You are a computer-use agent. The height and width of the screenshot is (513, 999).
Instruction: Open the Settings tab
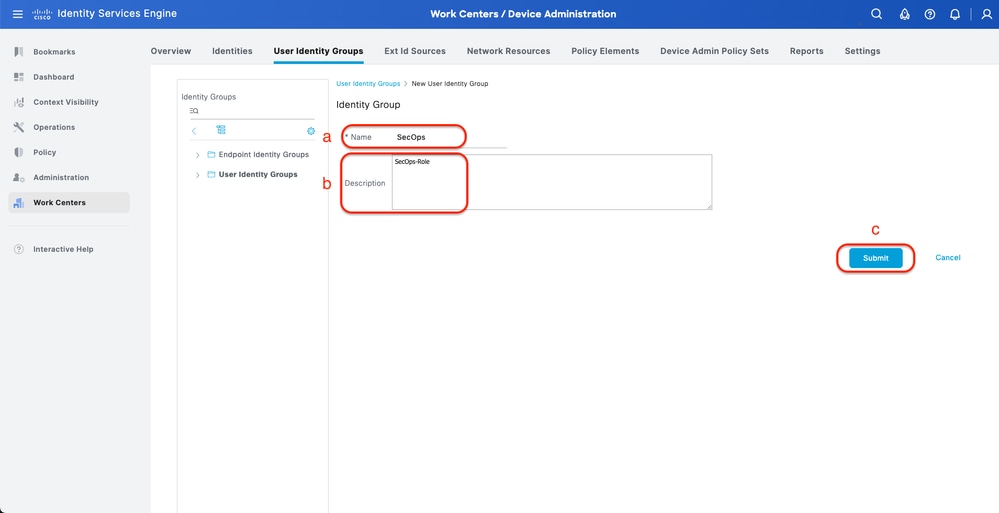863,51
